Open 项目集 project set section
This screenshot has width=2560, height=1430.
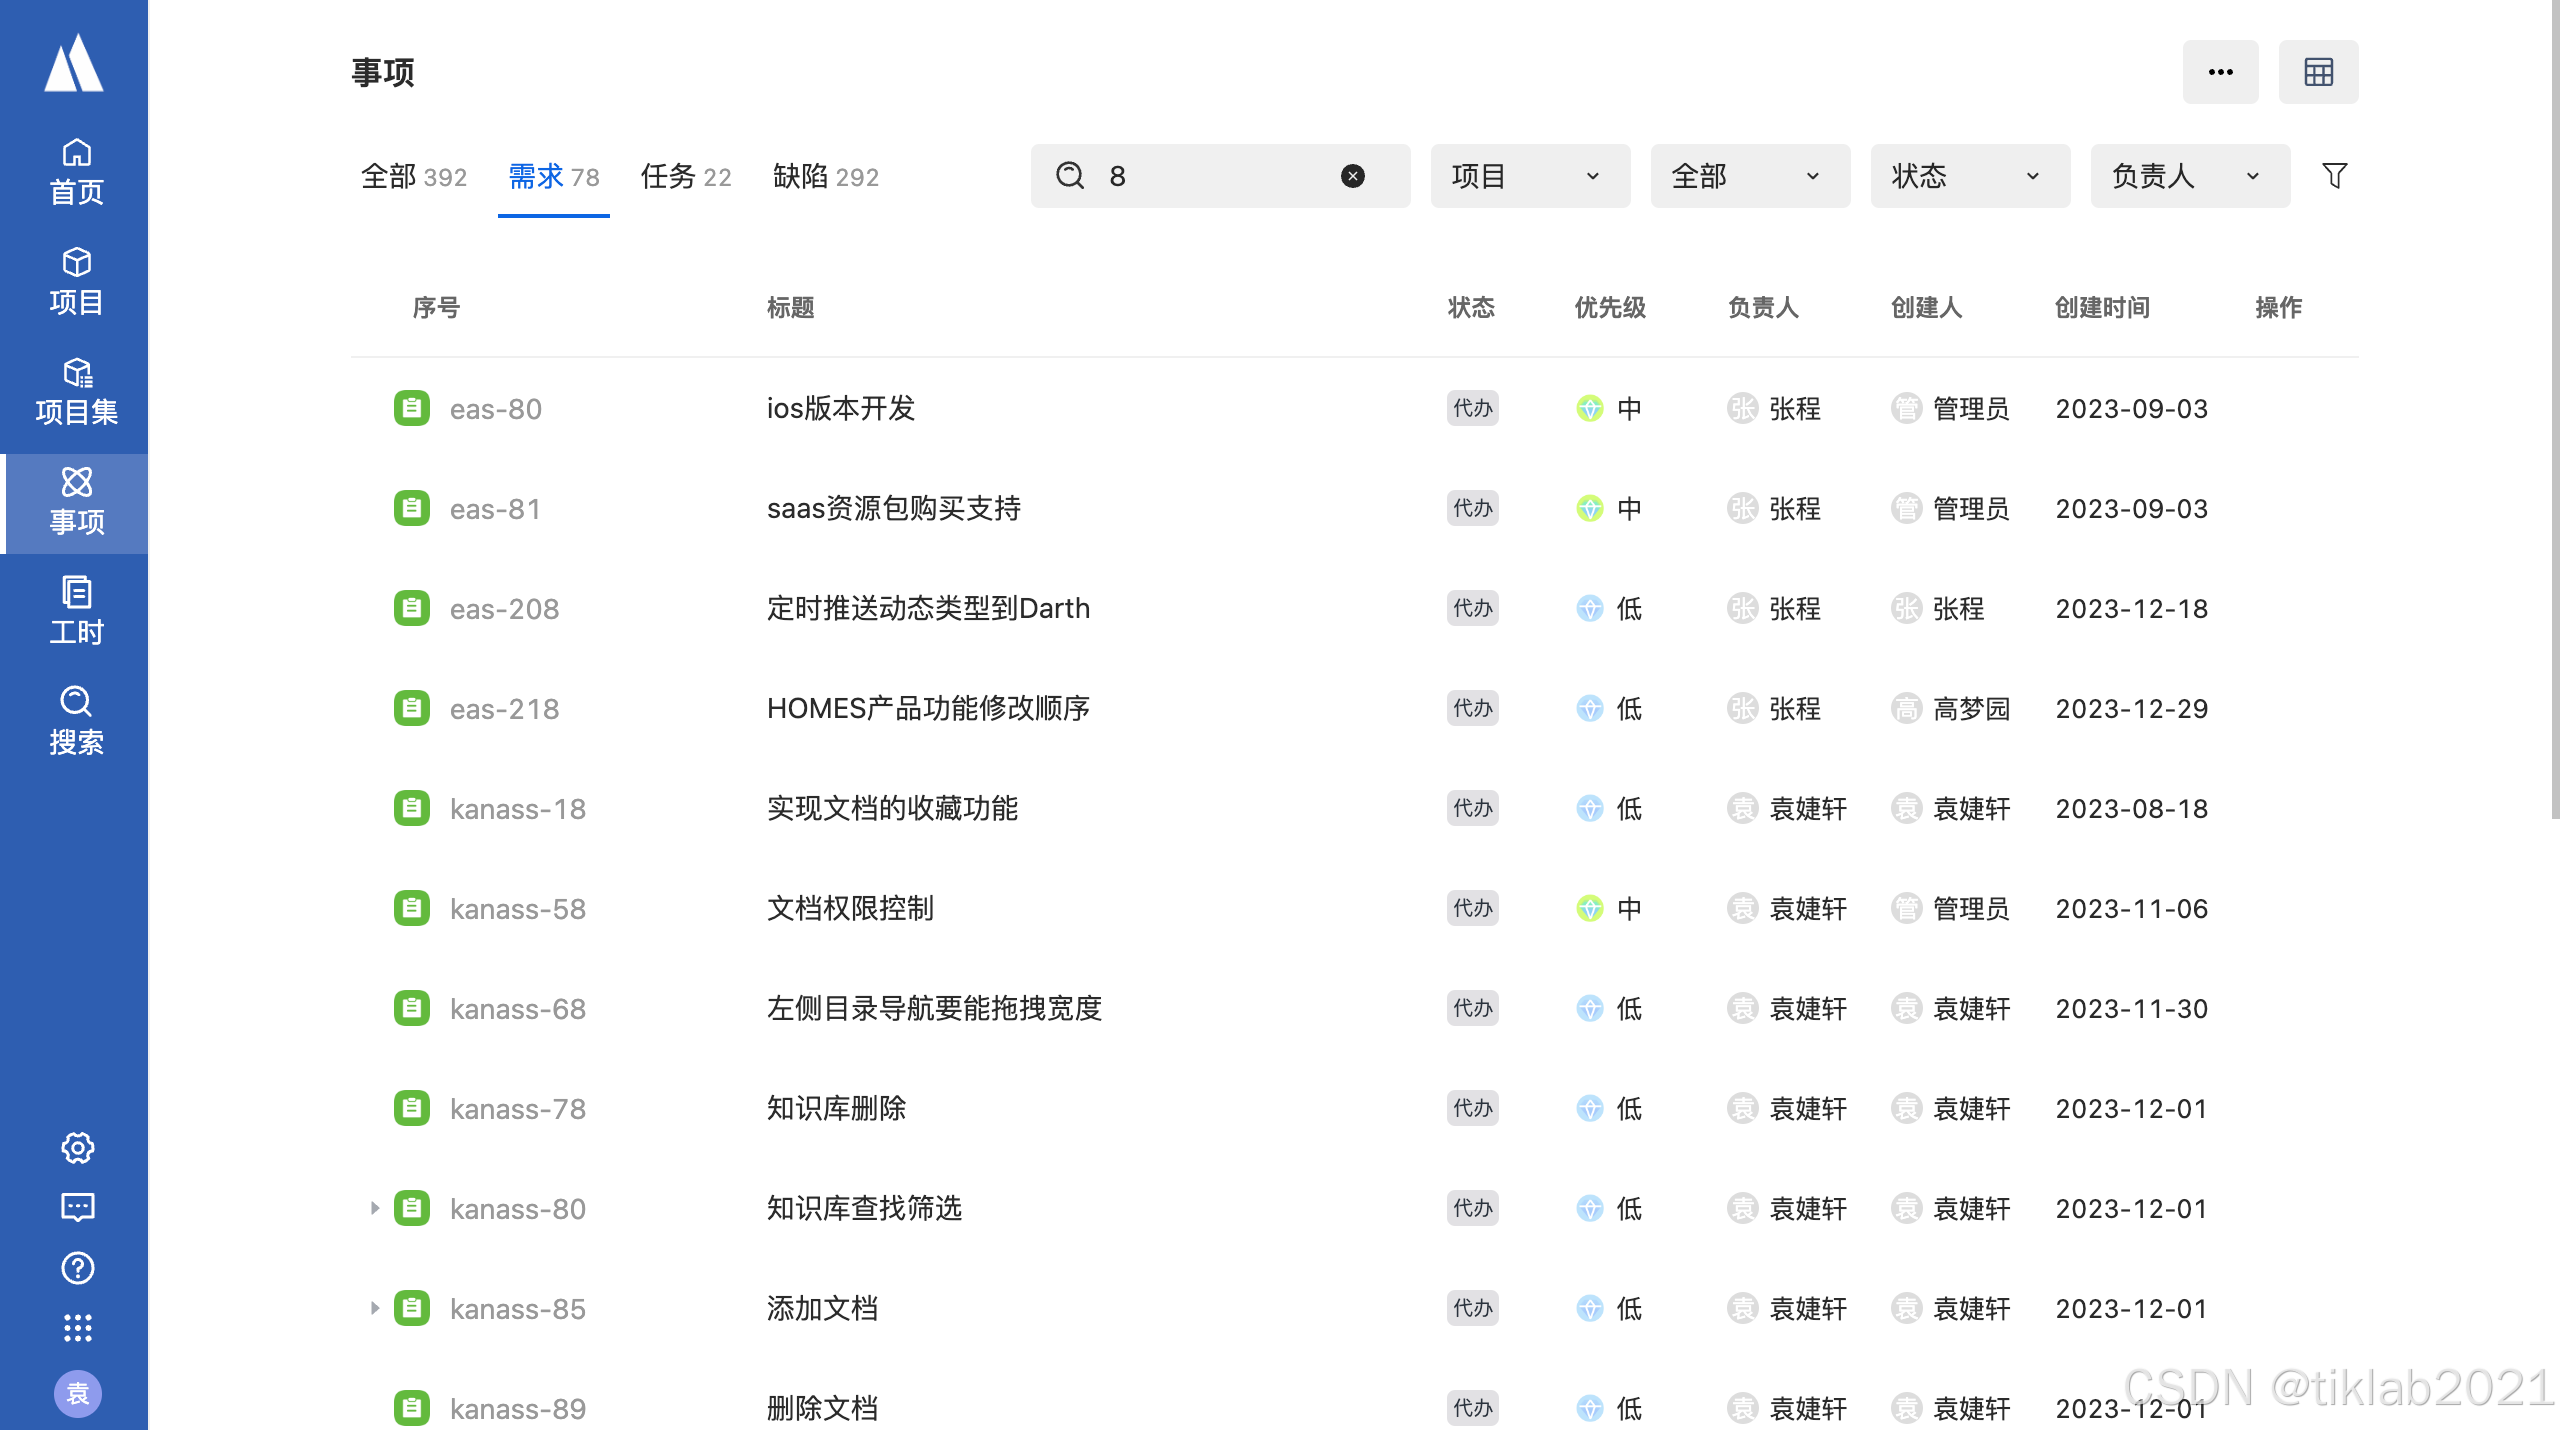76,391
